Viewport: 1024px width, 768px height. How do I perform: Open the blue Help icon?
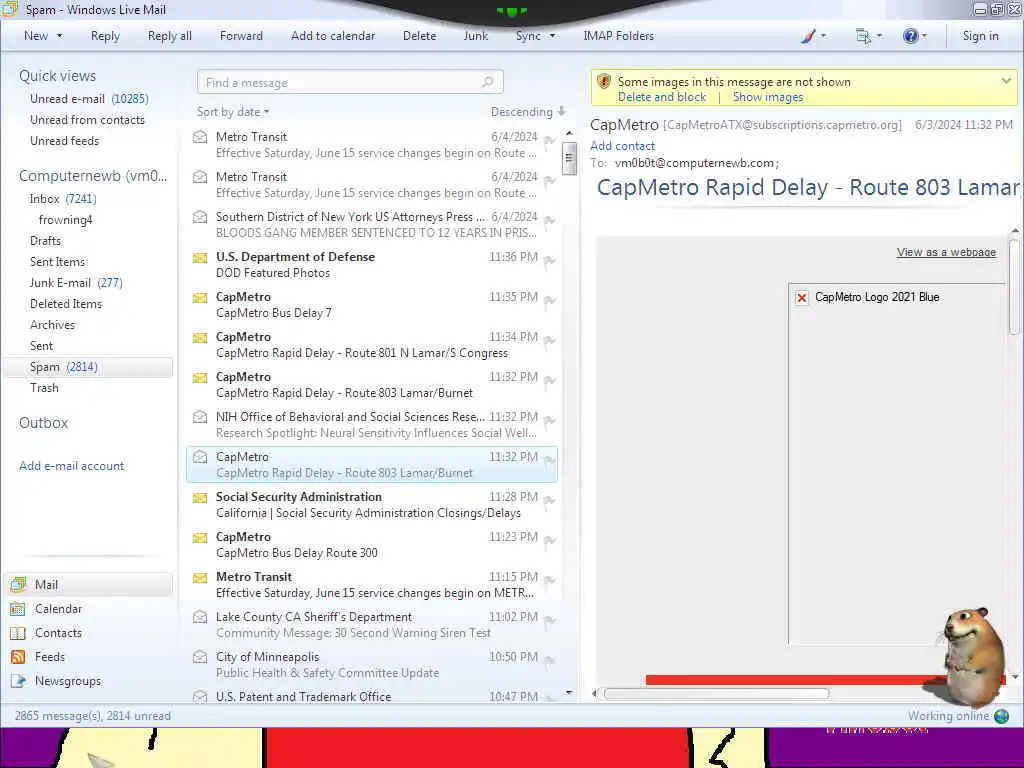click(910, 36)
